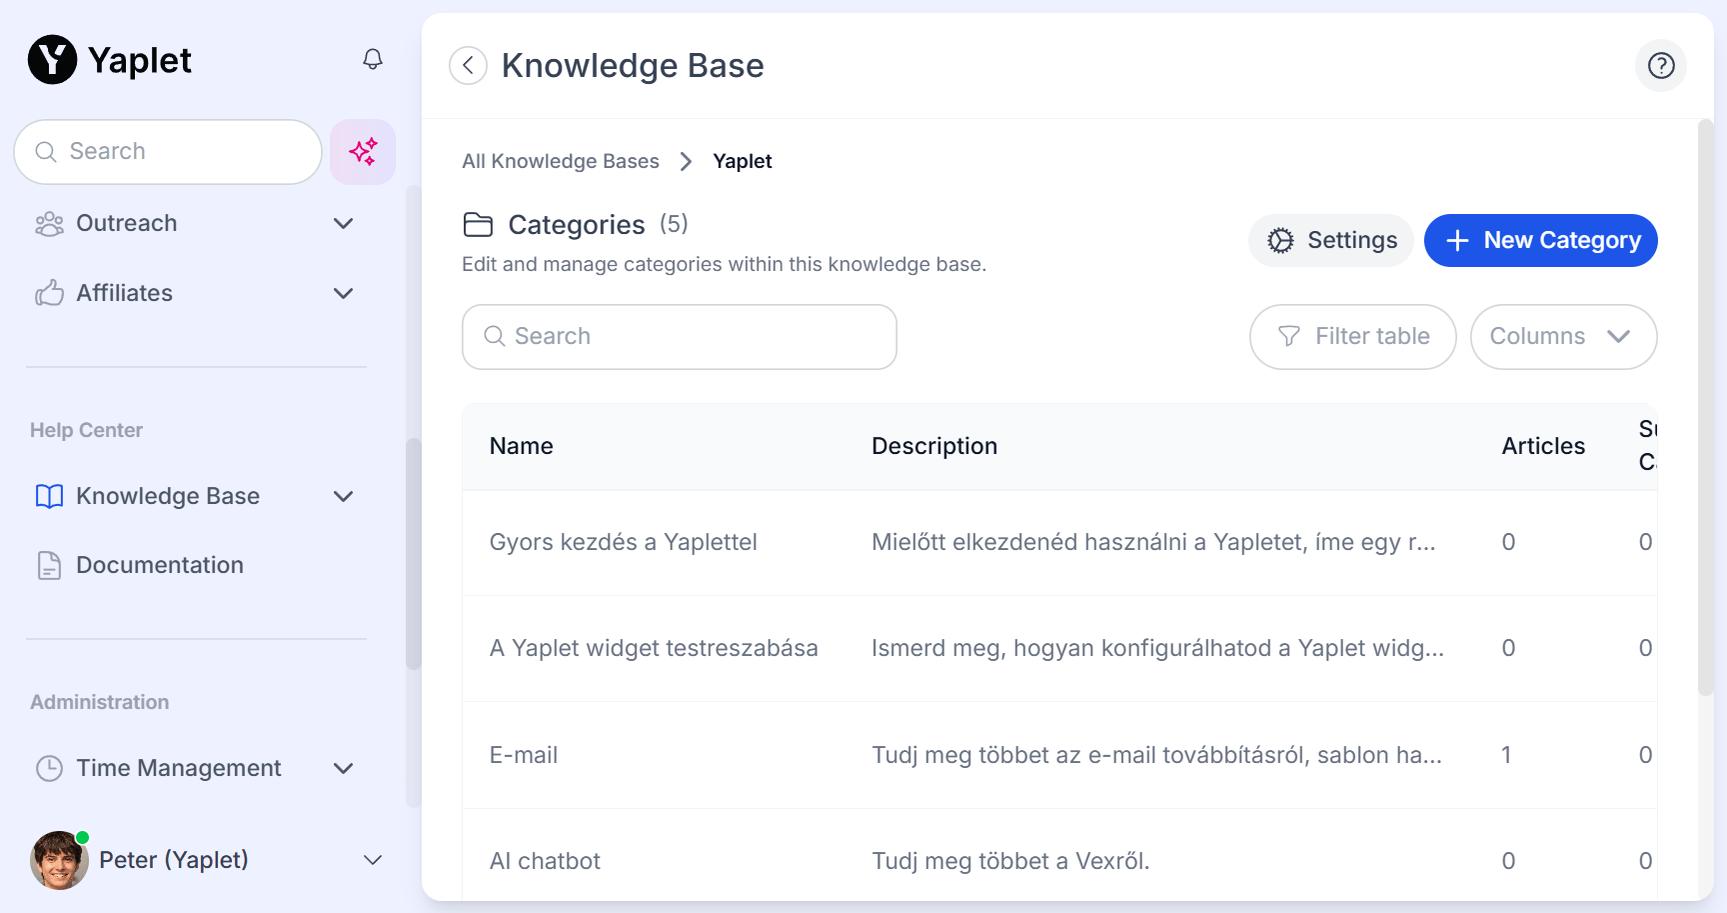Open the AI sparkle assistant button
Viewport: 1727px width, 913px height.
[363, 152]
